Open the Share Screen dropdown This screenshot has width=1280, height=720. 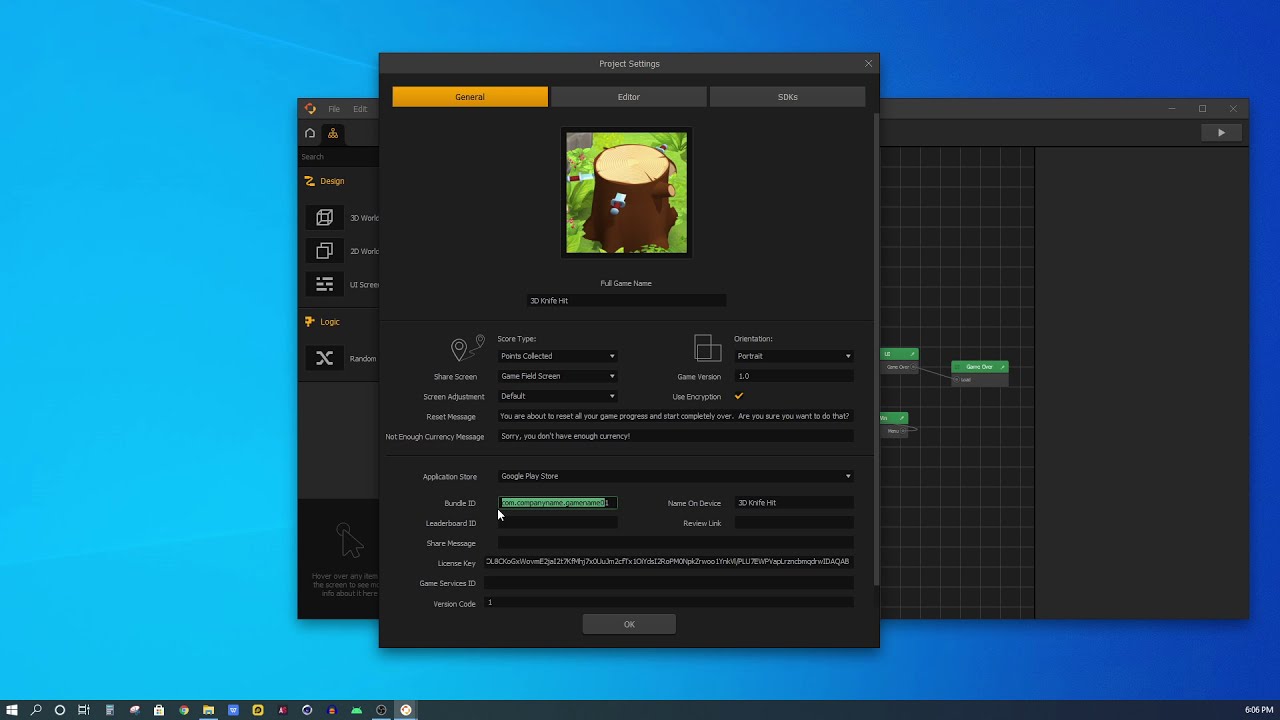click(x=558, y=376)
